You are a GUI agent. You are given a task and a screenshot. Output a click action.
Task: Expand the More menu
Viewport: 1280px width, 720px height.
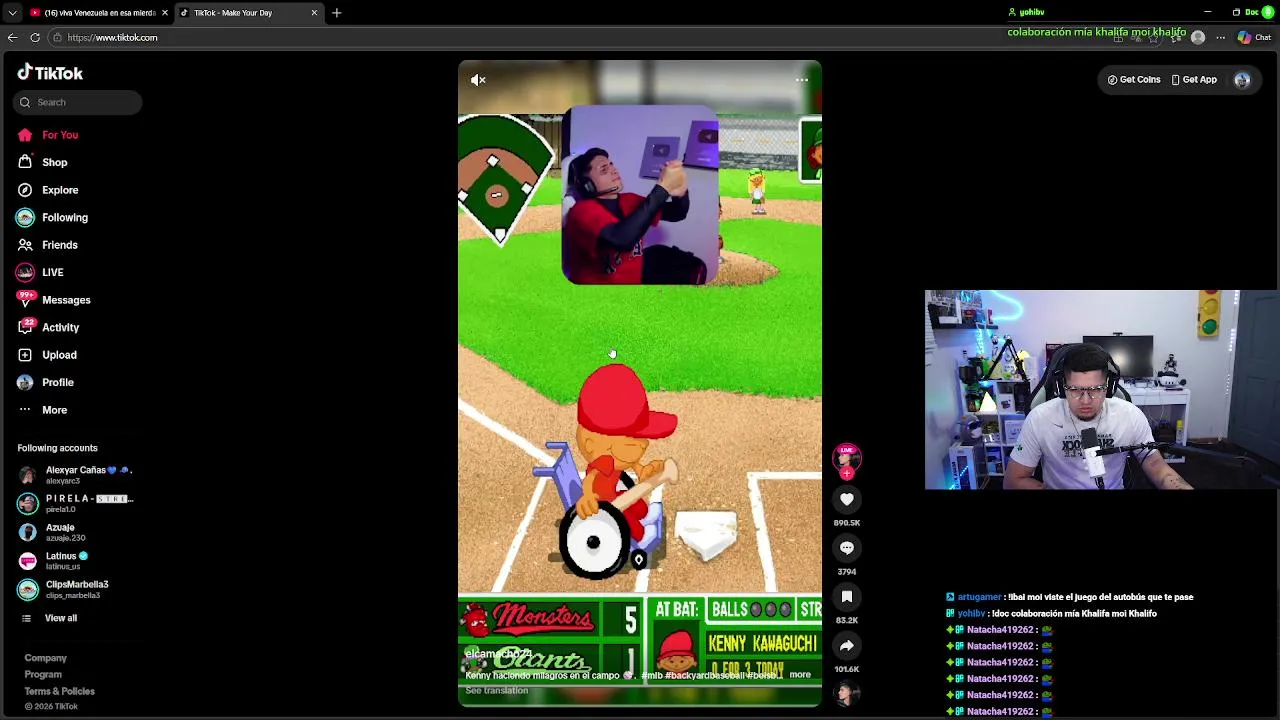point(55,410)
